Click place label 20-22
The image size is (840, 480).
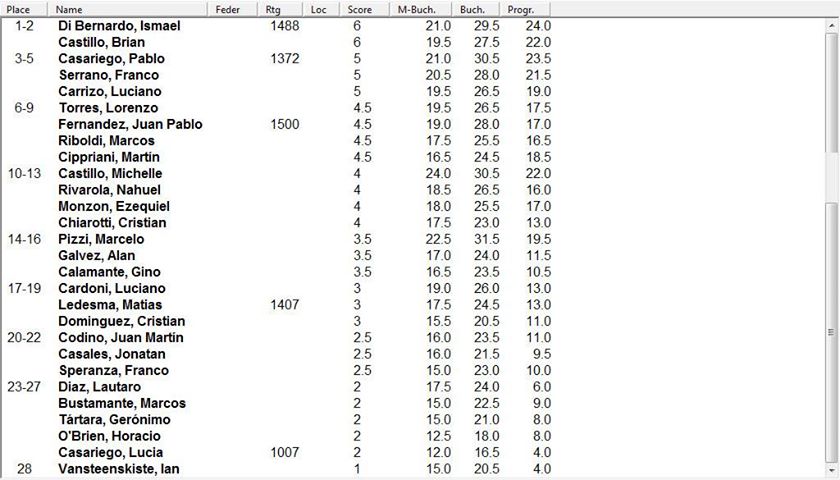pyautogui.click(x=24, y=338)
